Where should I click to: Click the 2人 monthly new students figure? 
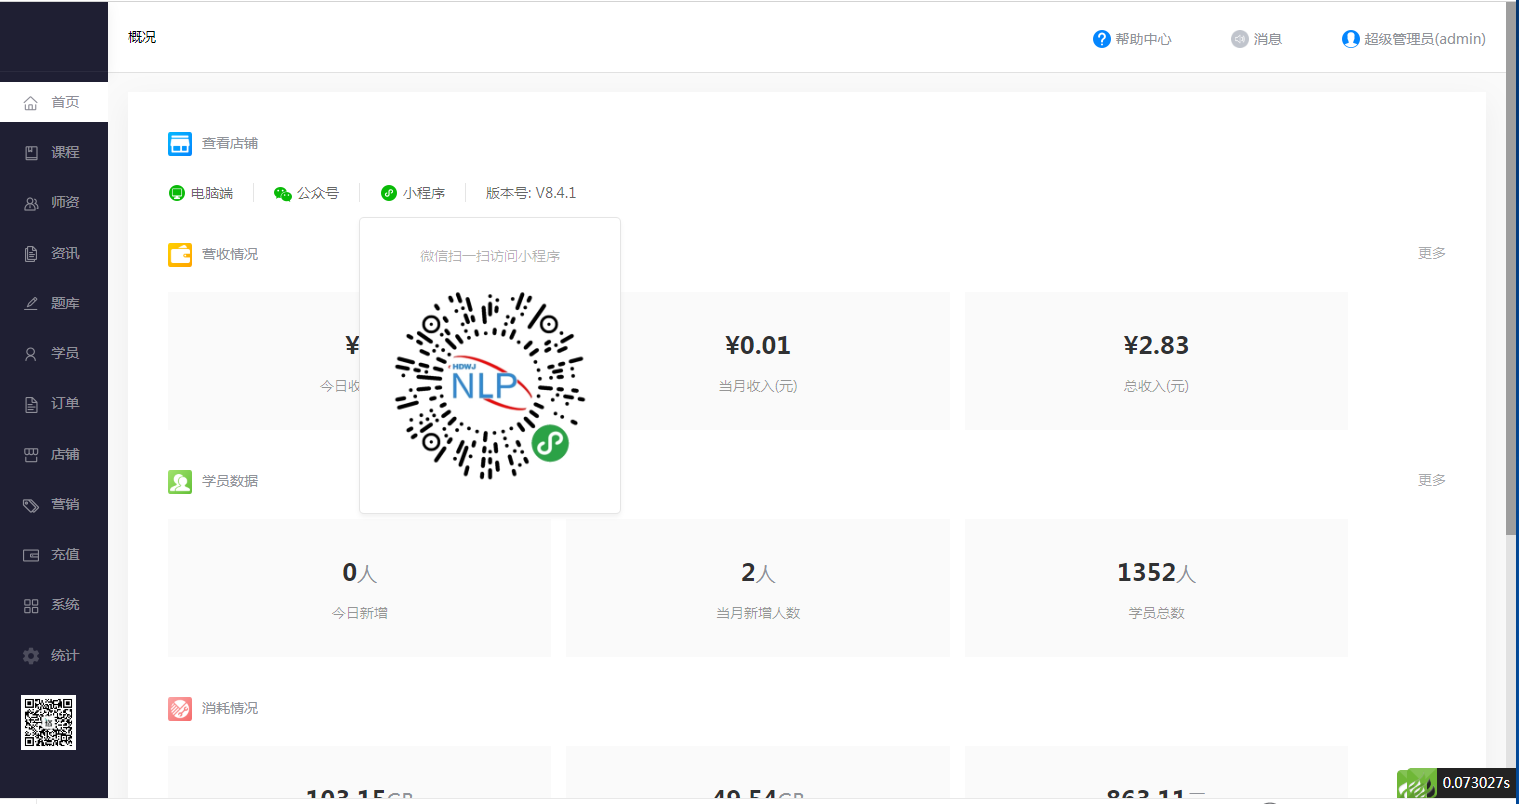[x=758, y=573]
